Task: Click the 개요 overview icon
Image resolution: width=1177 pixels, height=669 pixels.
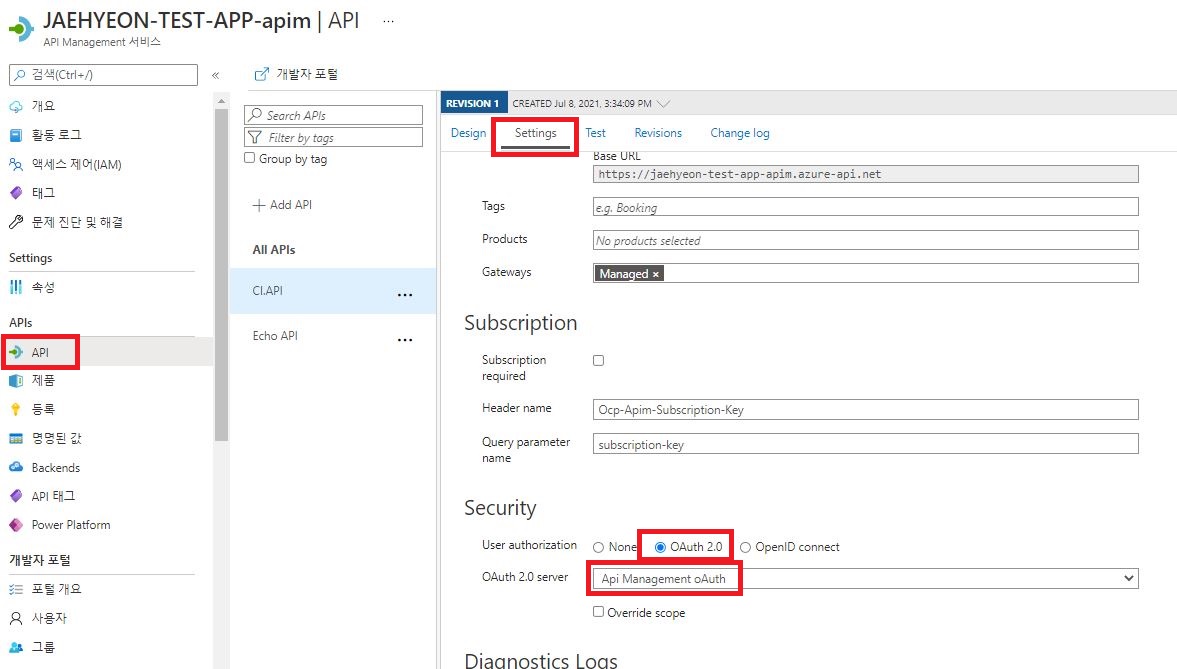Action: click(16, 107)
